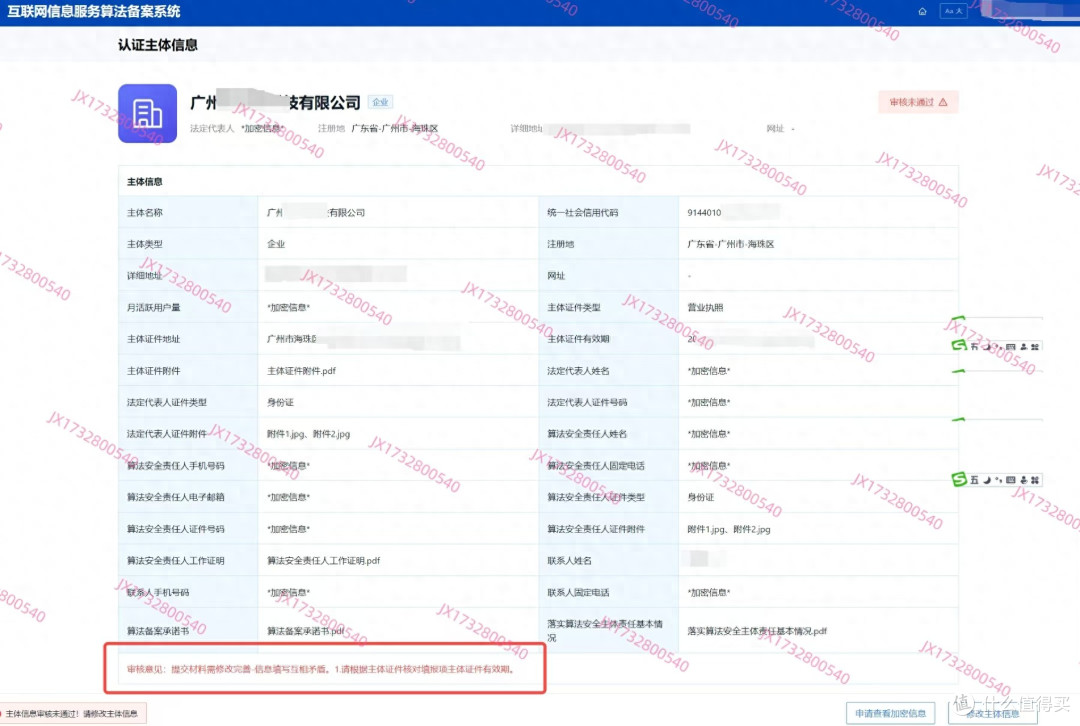Click the 审核未通过 status badge
This screenshot has width=1080, height=726.
point(918,102)
